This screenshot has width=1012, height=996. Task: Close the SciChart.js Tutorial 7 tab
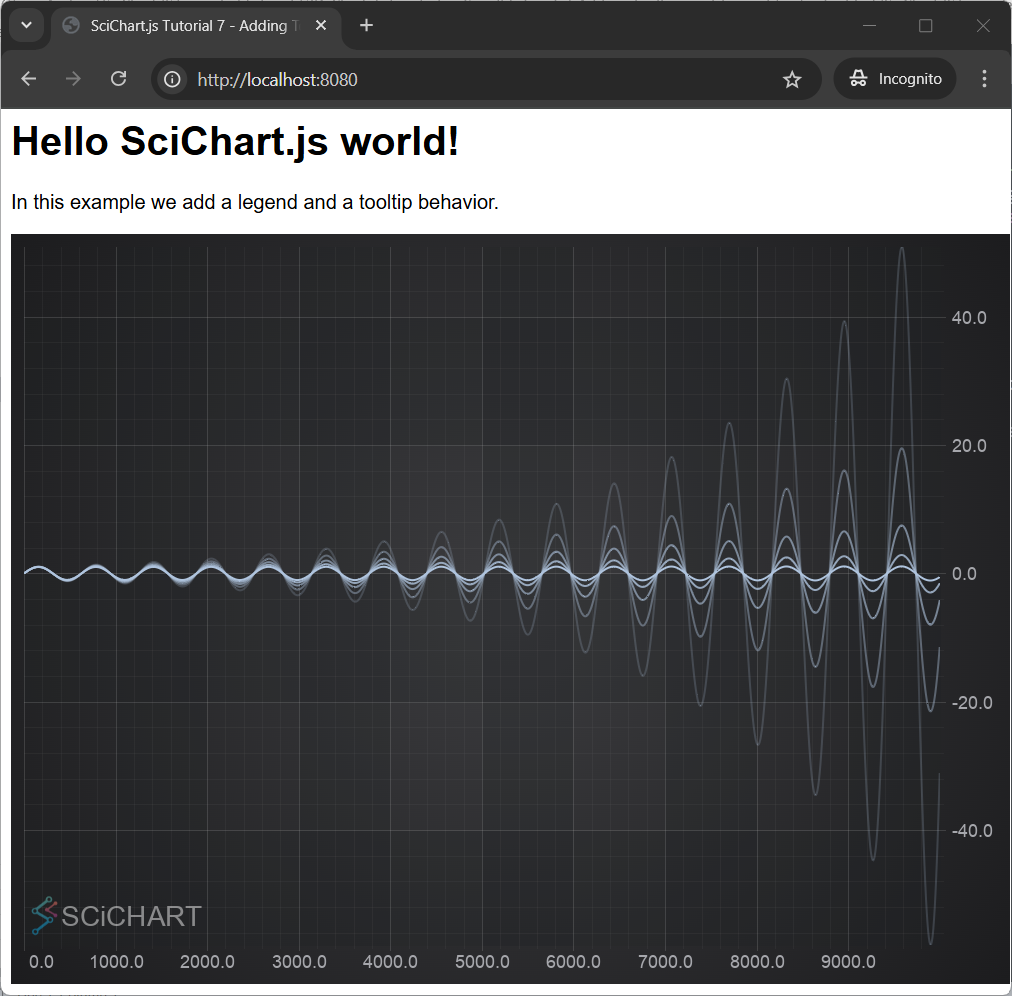(x=321, y=26)
